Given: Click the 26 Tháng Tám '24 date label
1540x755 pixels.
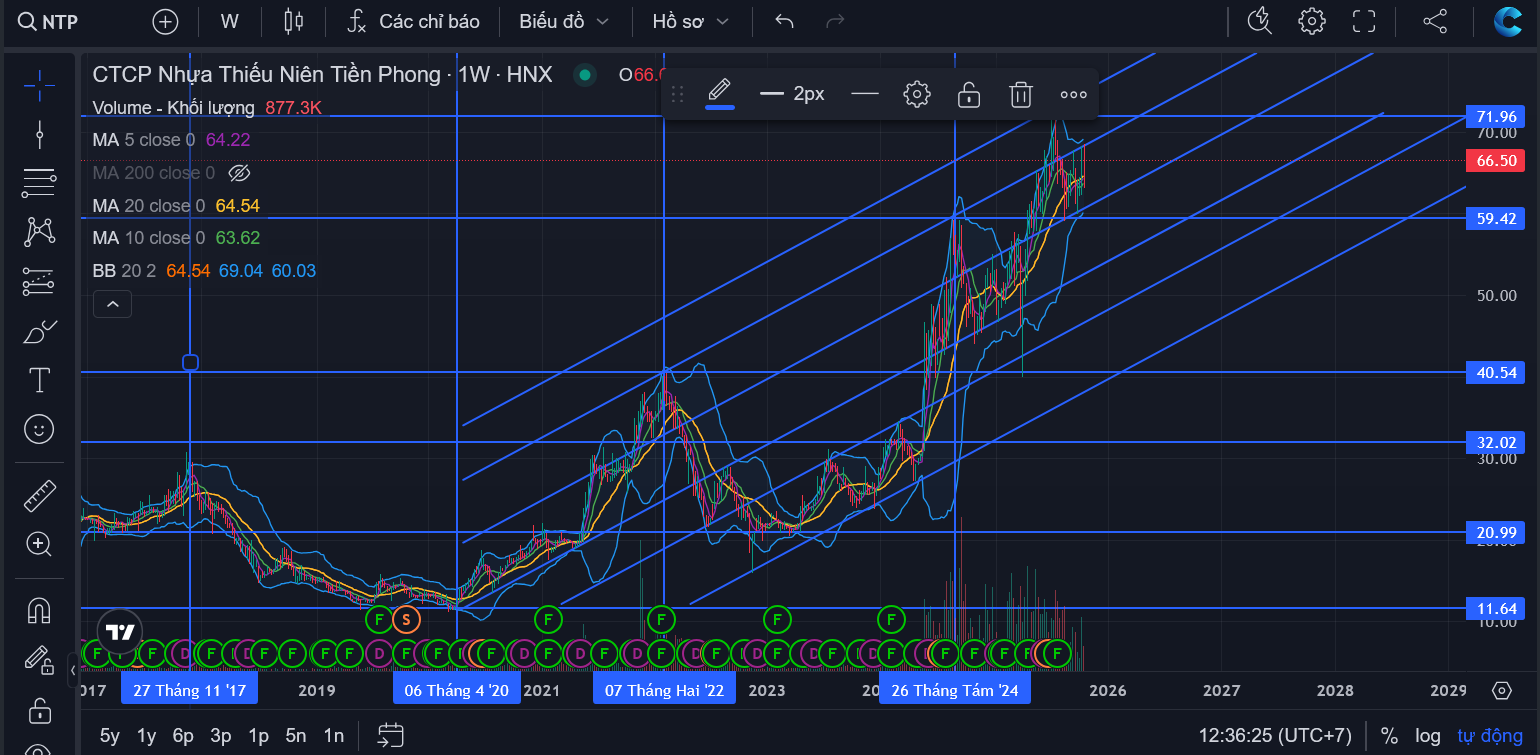Looking at the screenshot, I should tap(955, 690).
